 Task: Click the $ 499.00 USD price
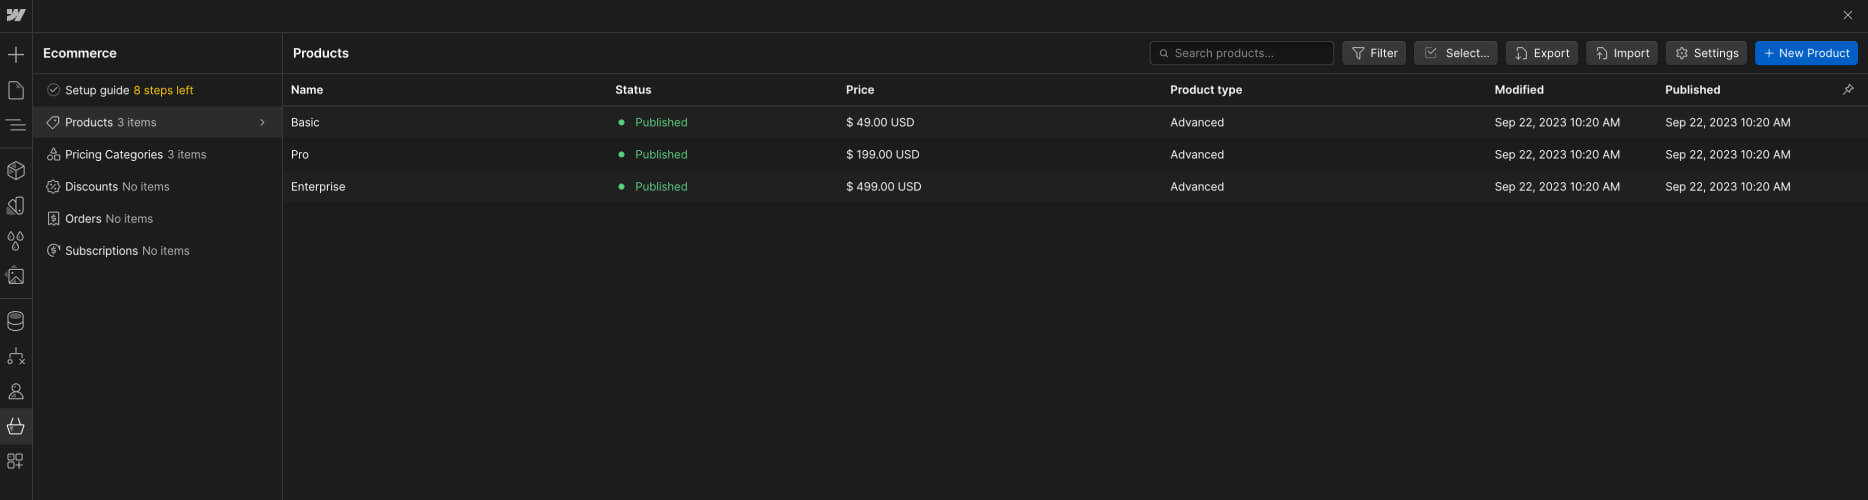tap(884, 186)
